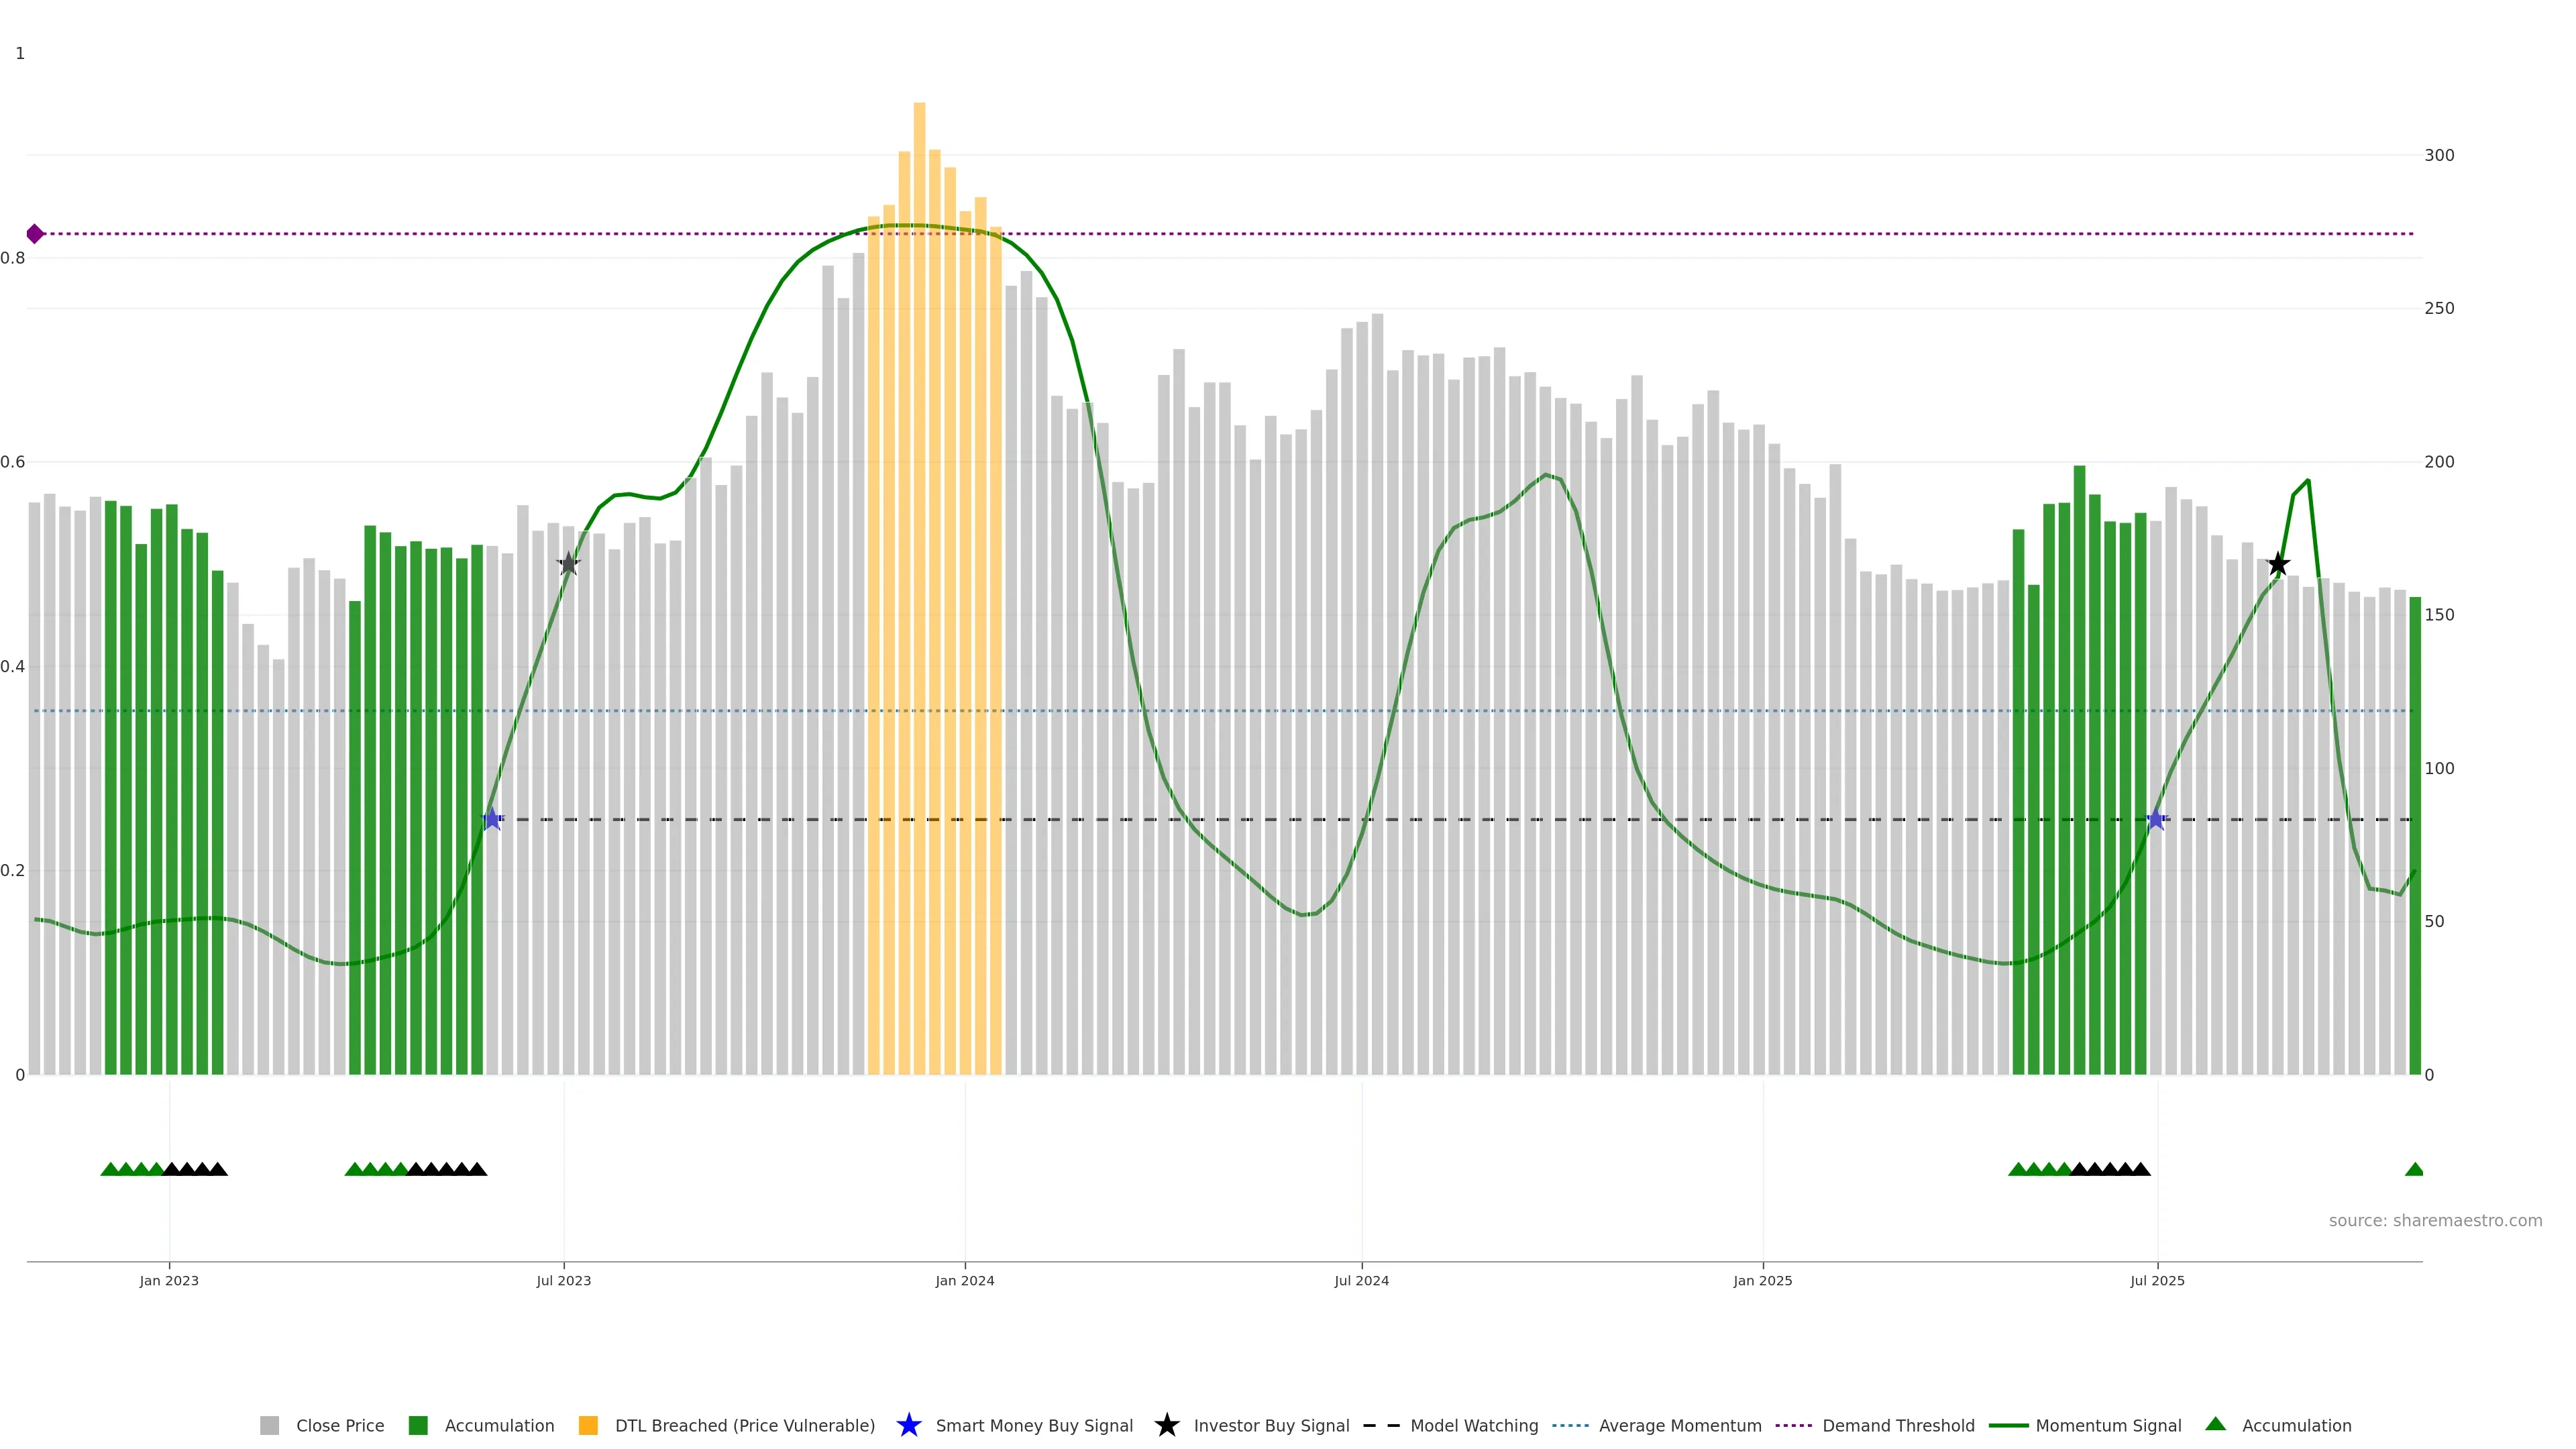Click the Jul 2024 axis label
This screenshot has height=1449, width=2576.
[1361, 1281]
